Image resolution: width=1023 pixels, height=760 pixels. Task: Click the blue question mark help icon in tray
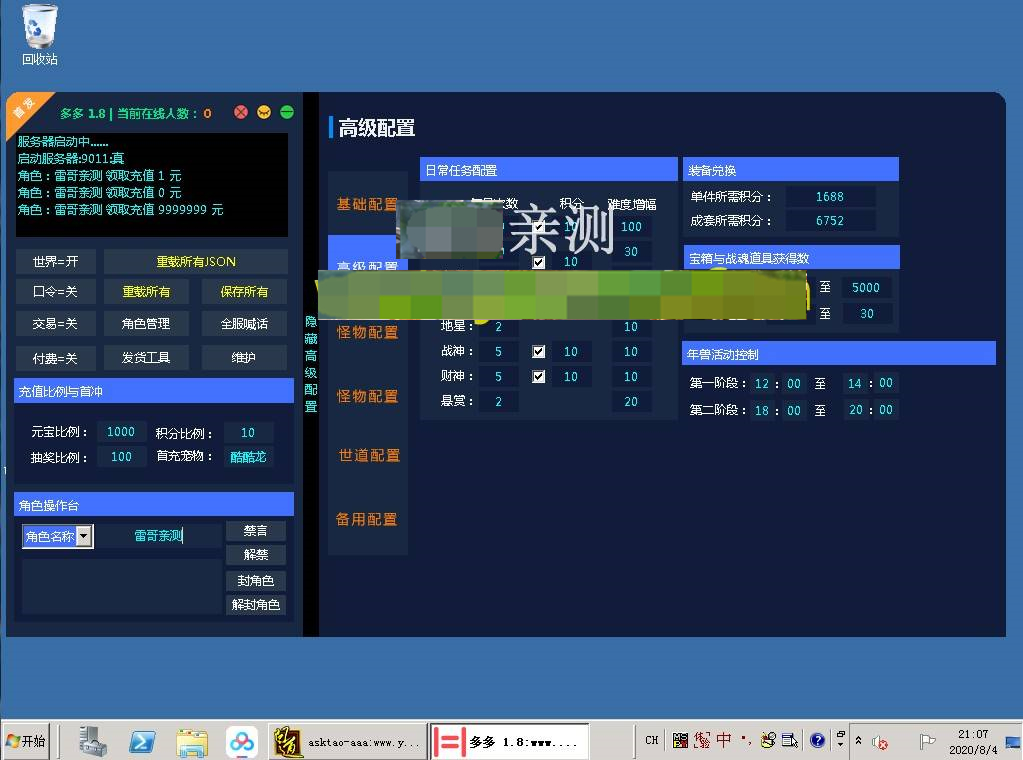(819, 740)
